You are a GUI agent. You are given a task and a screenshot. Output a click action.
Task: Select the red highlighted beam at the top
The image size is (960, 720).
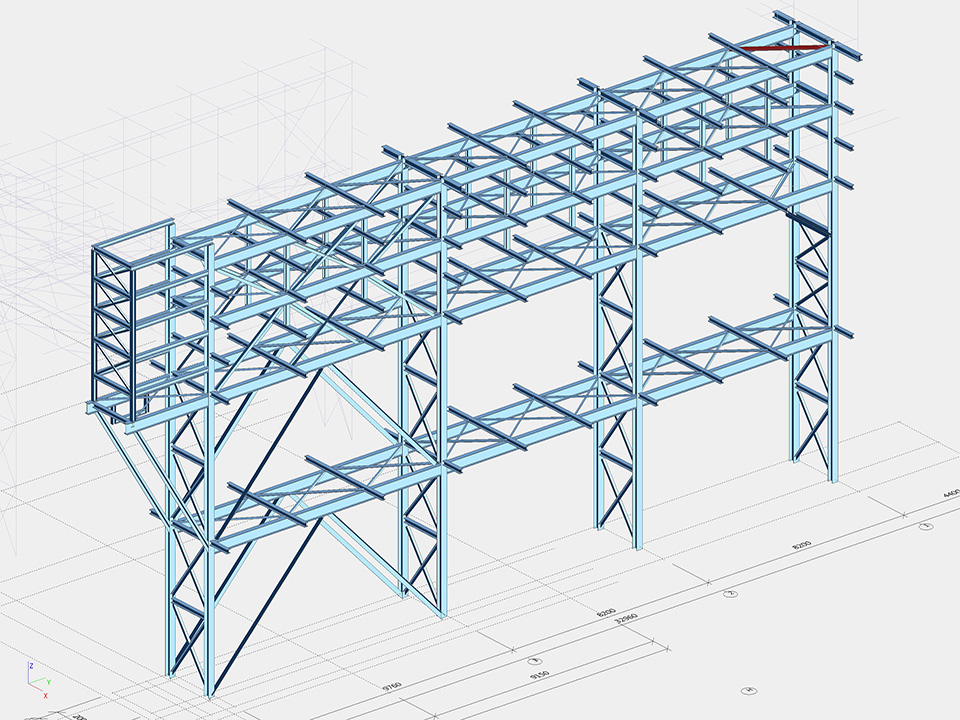784,47
